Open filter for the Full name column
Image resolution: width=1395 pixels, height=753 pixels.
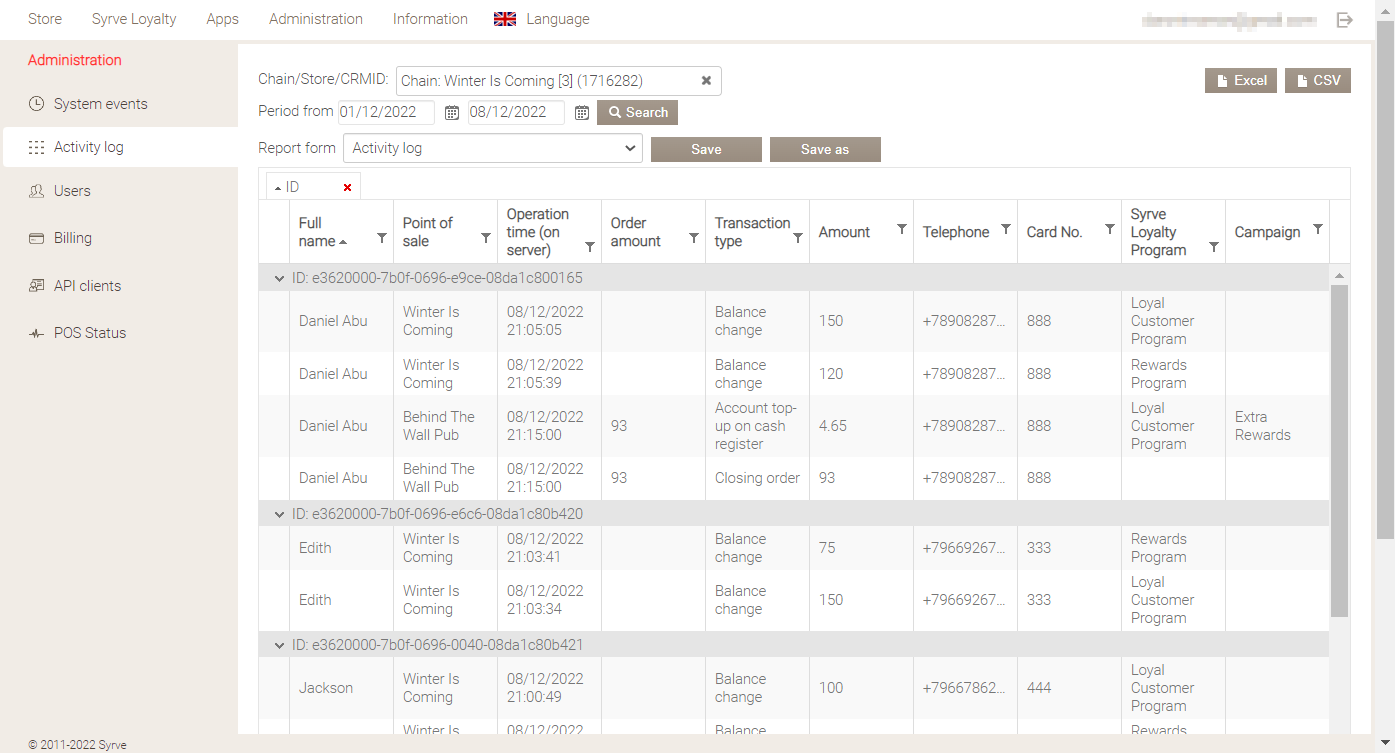(x=382, y=238)
